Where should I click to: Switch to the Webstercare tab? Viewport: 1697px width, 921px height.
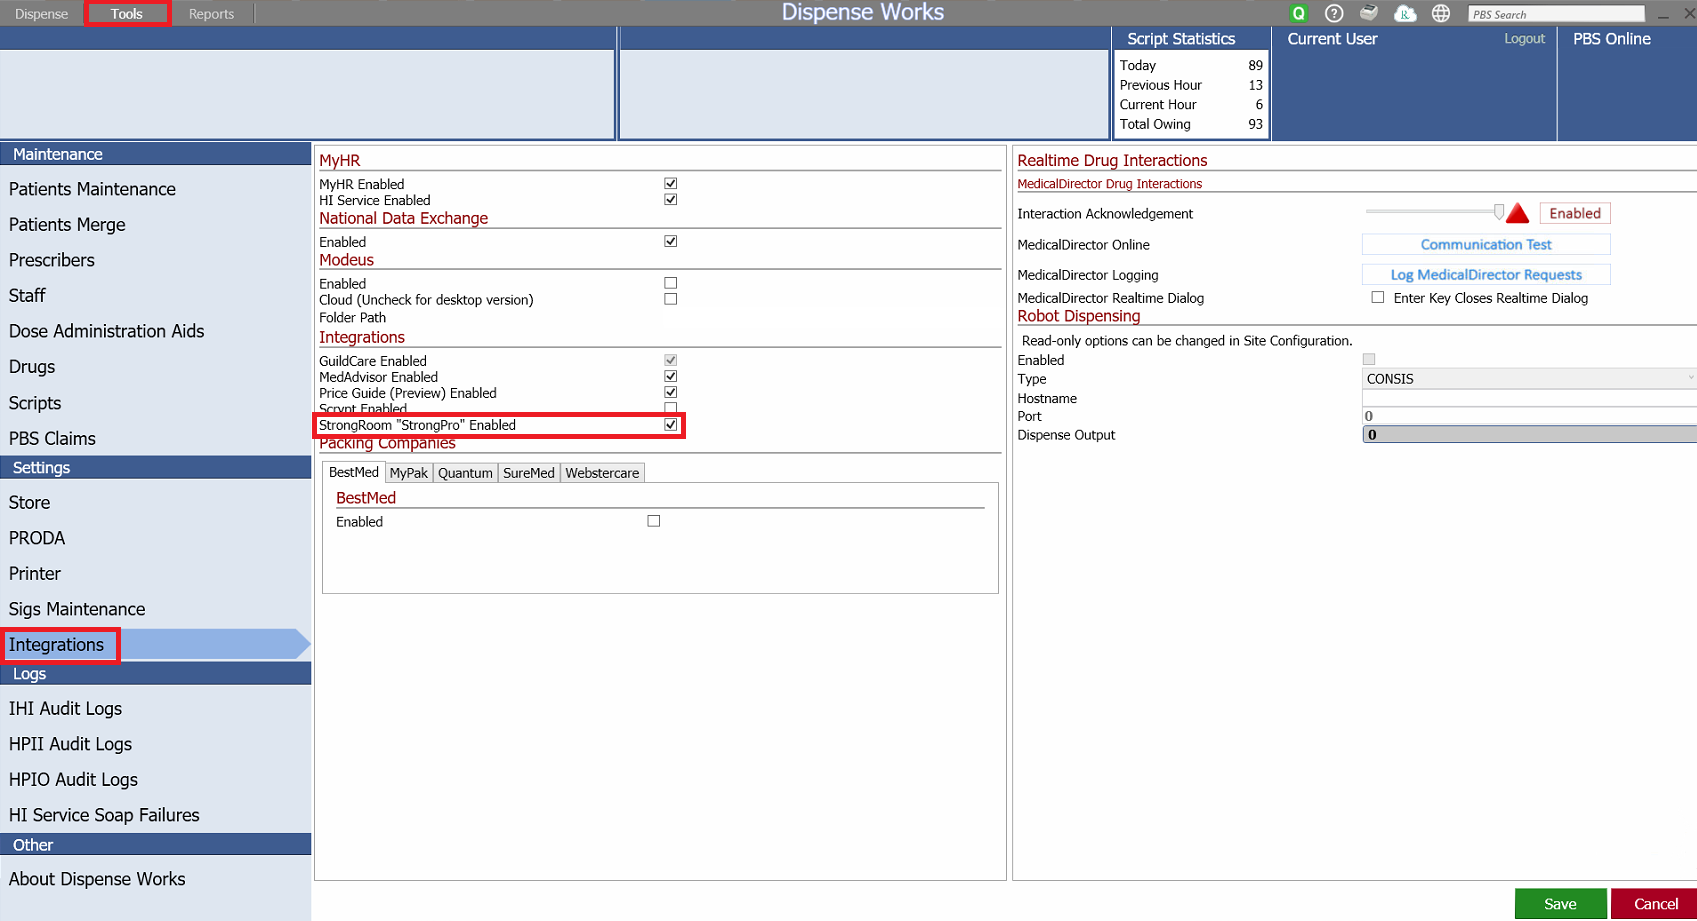click(601, 472)
